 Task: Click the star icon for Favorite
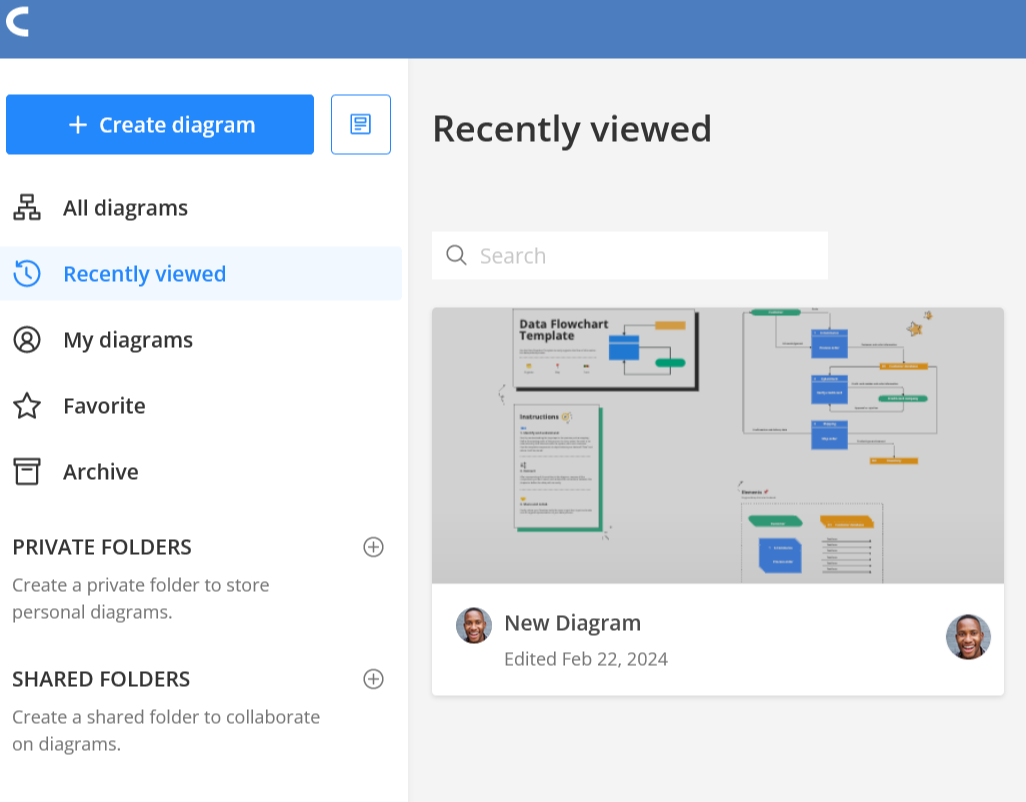point(27,406)
